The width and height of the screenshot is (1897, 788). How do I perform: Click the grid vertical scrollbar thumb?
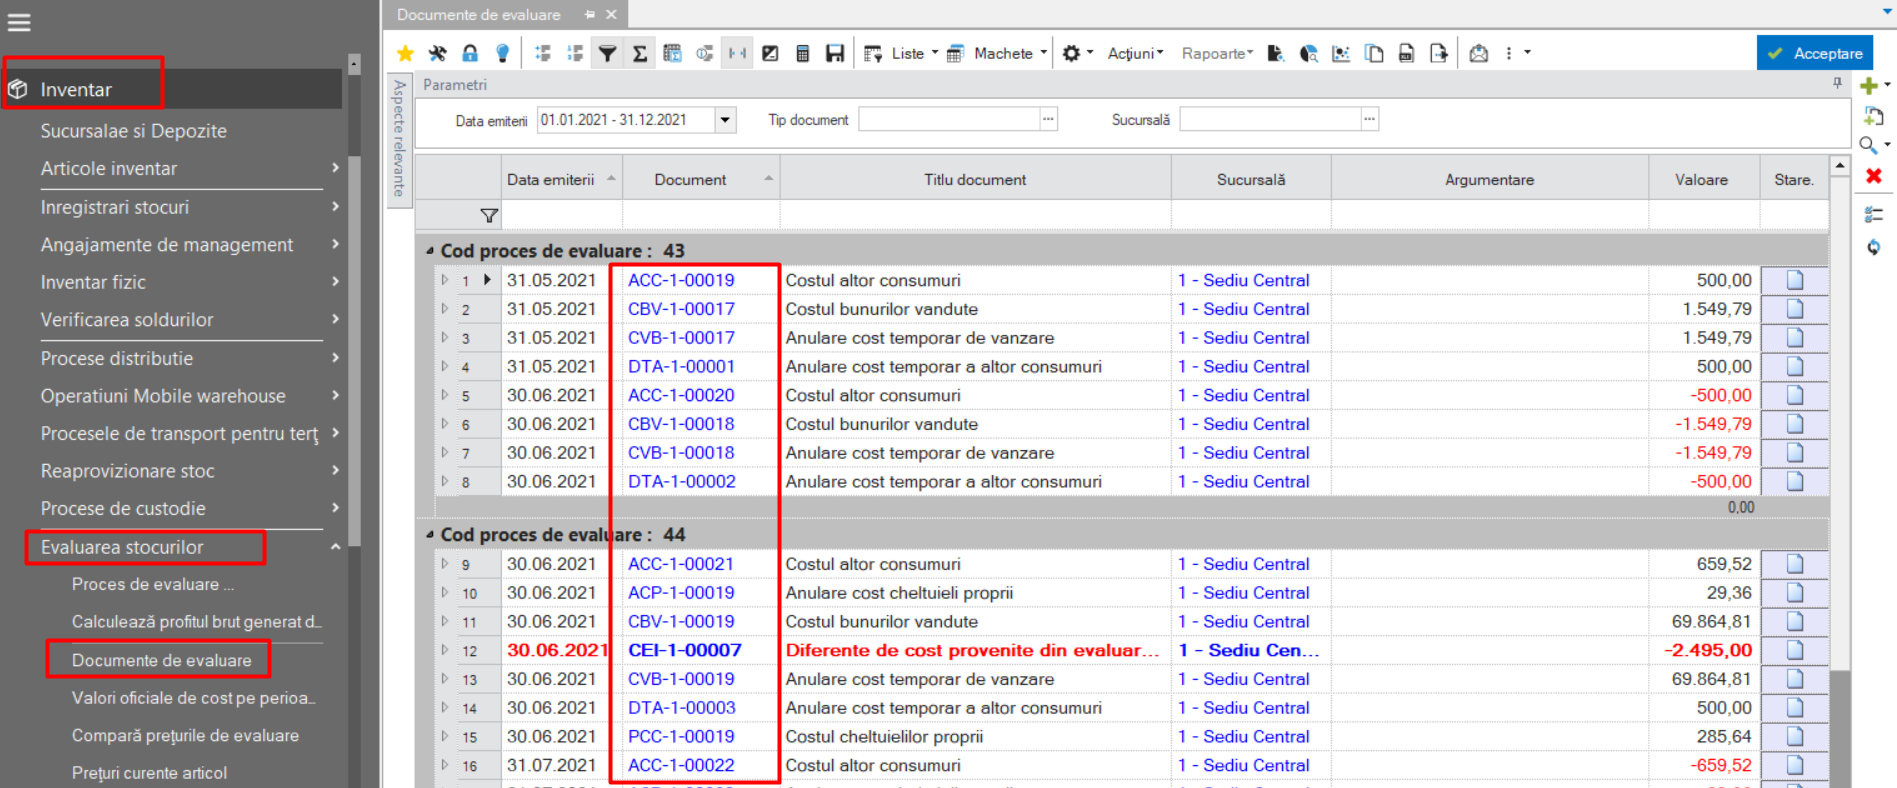coord(1839,729)
